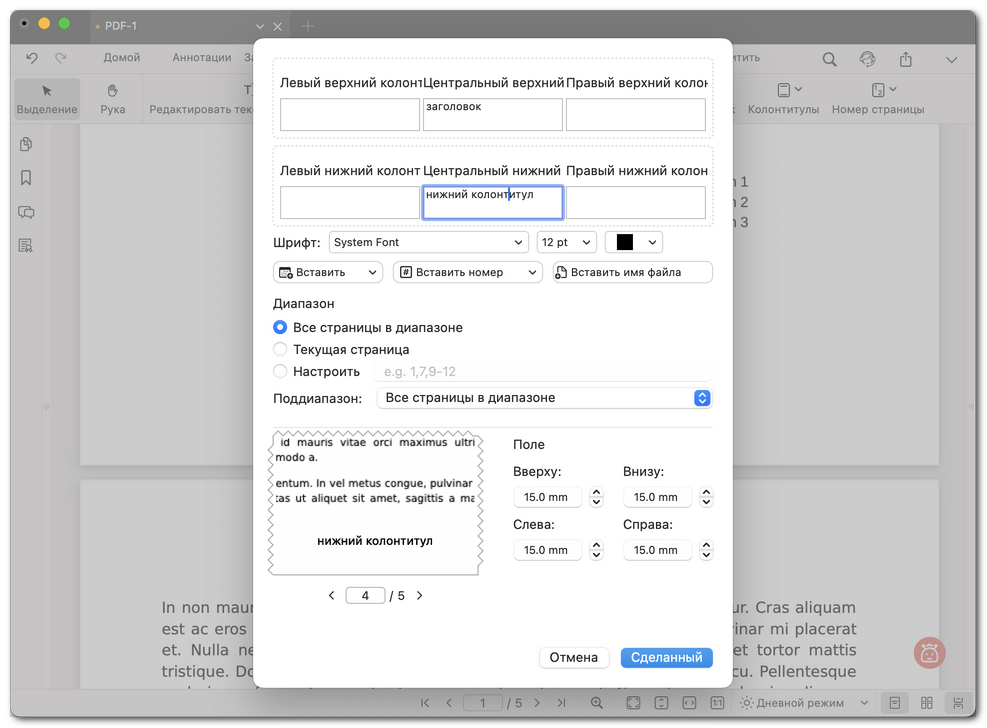Click the undo arrow icon
The width and height of the screenshot is (987, 728).
point(32,58)
